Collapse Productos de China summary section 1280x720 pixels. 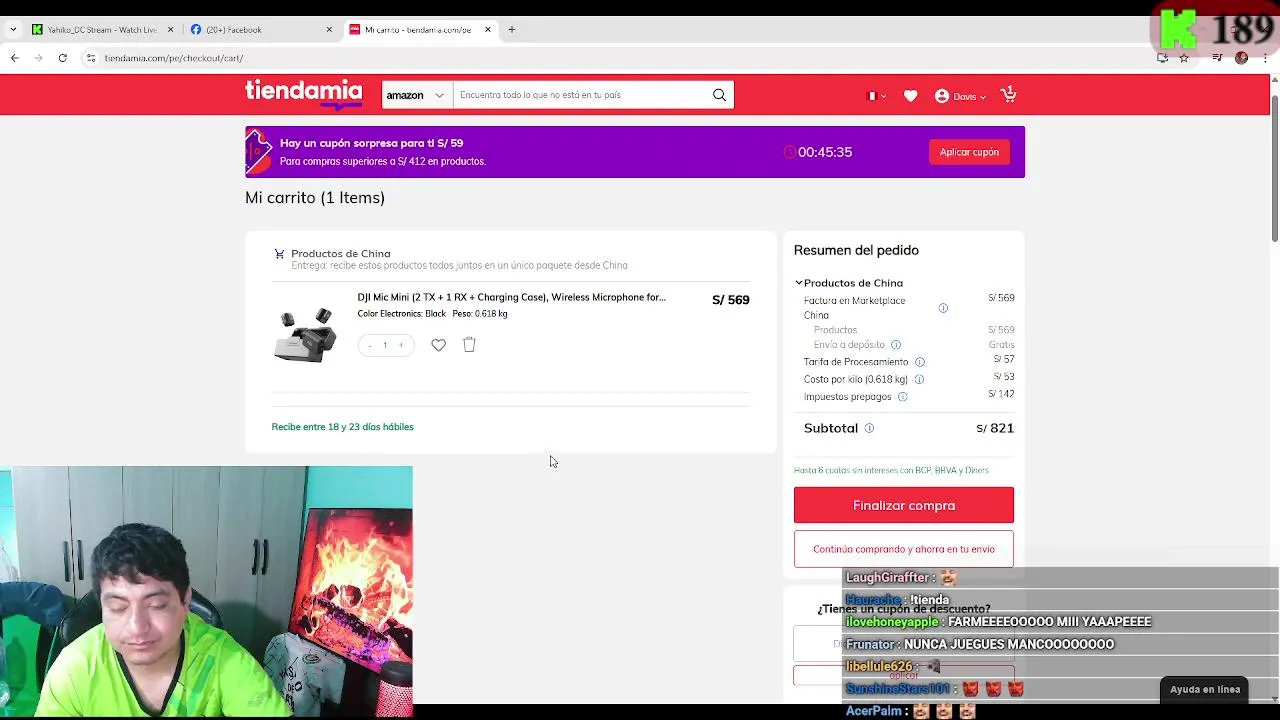tap(799, 283)
